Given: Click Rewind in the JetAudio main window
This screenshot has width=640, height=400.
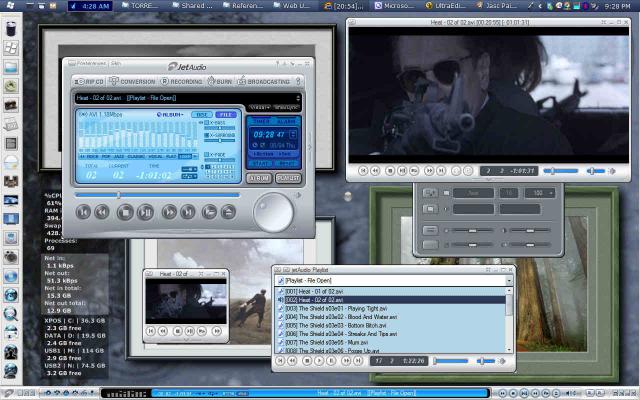Looking at the screenshot, I should click(x=102, y=212).
